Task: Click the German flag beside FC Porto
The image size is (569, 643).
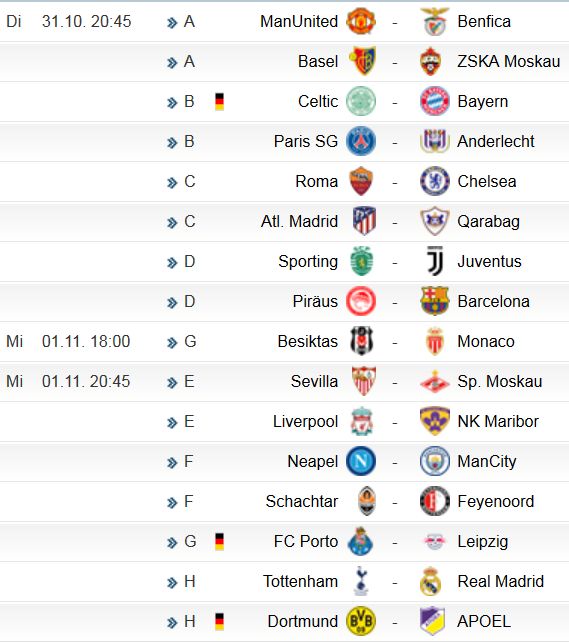Action: pyautogui.click(x=219, y=541)
